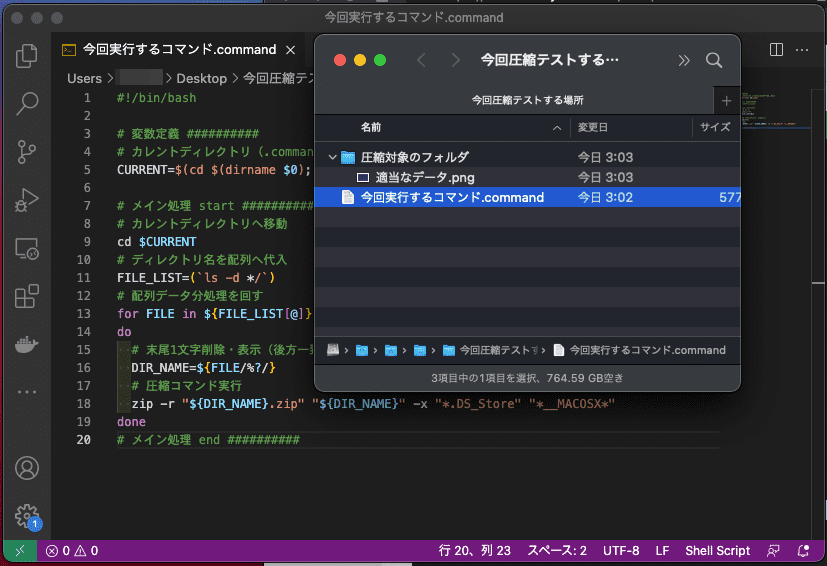
Task: Change indentation via スペース: 2
Action: pyautogui.click(x=557, y=551)
